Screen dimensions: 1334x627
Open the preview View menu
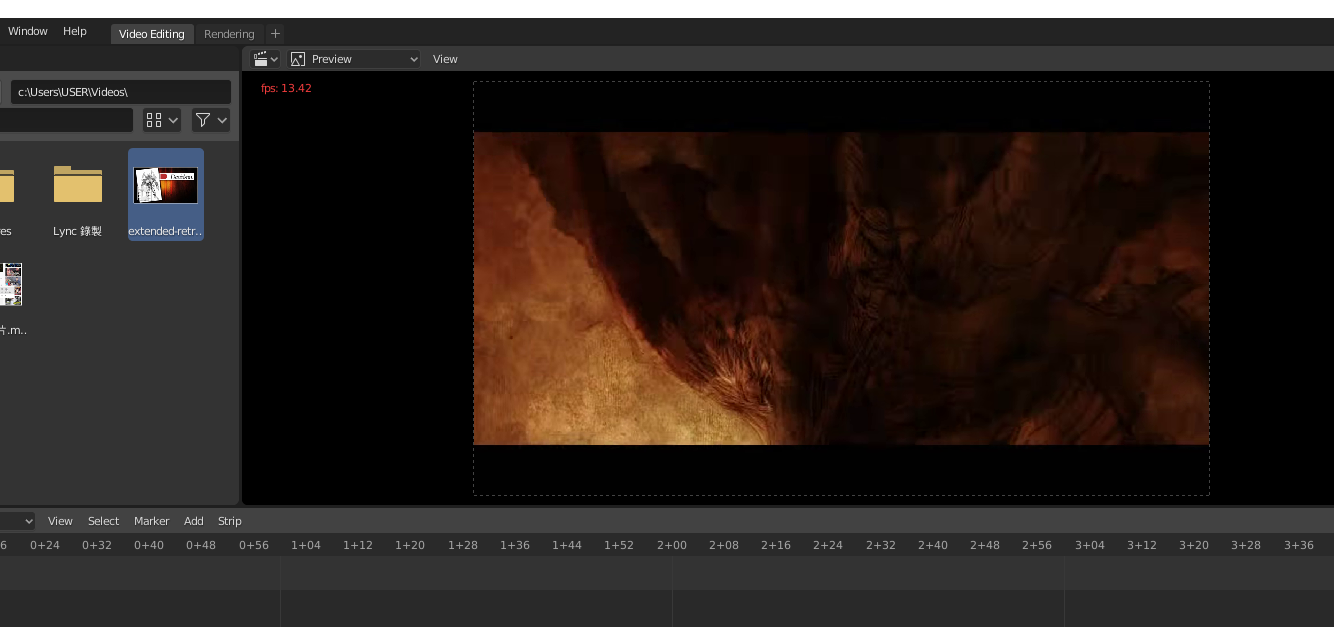click(x=445, y=59)
